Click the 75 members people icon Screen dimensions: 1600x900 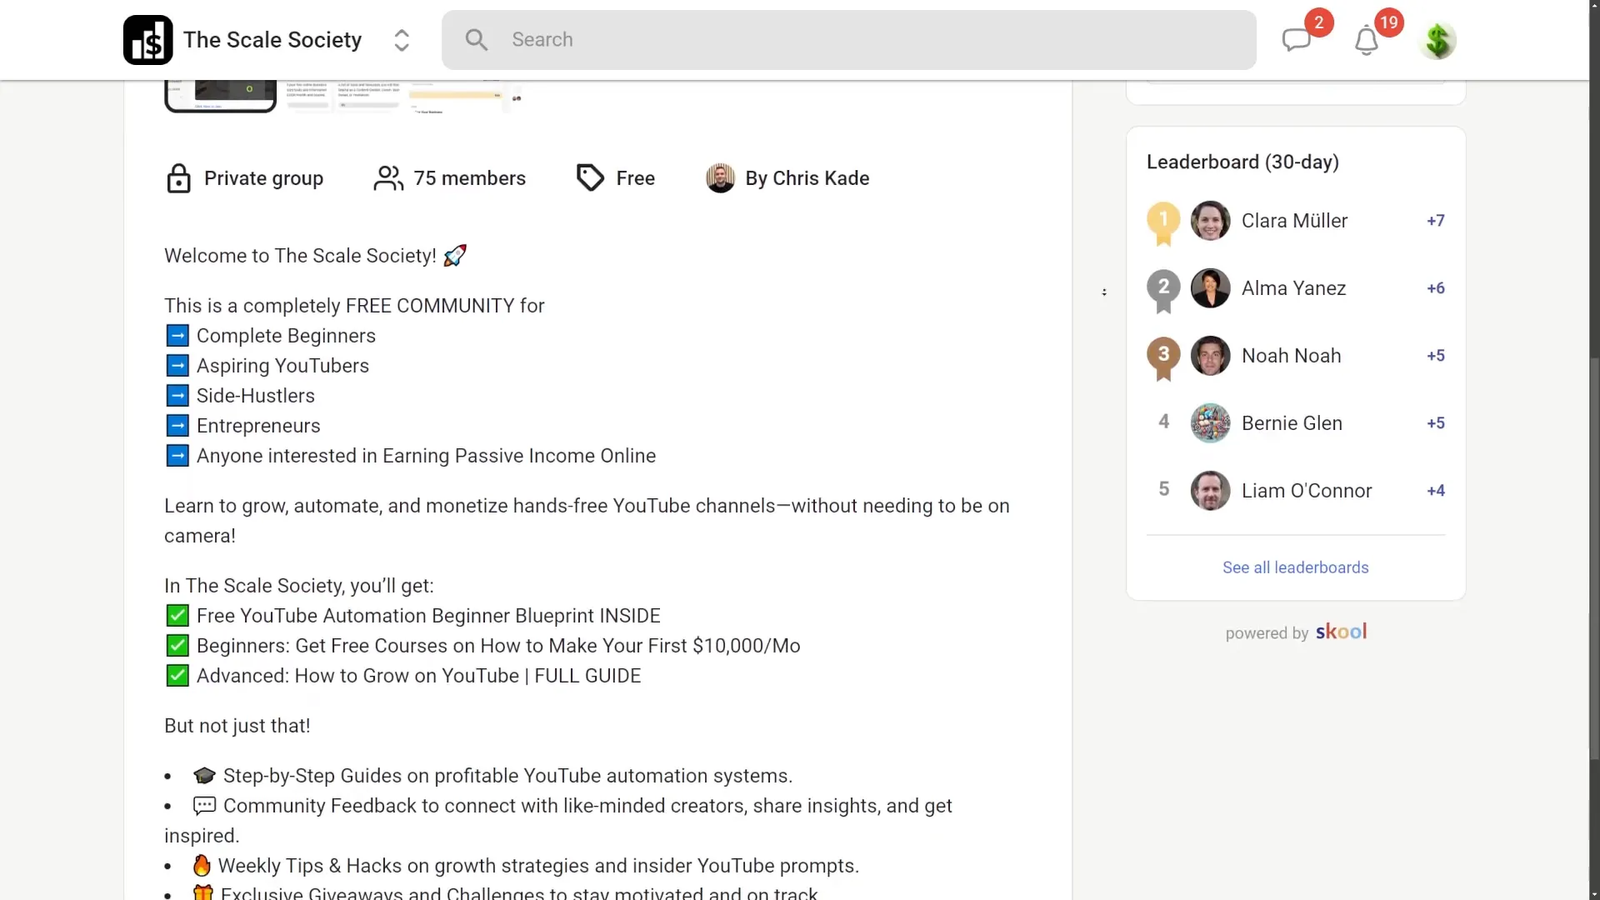388,178
